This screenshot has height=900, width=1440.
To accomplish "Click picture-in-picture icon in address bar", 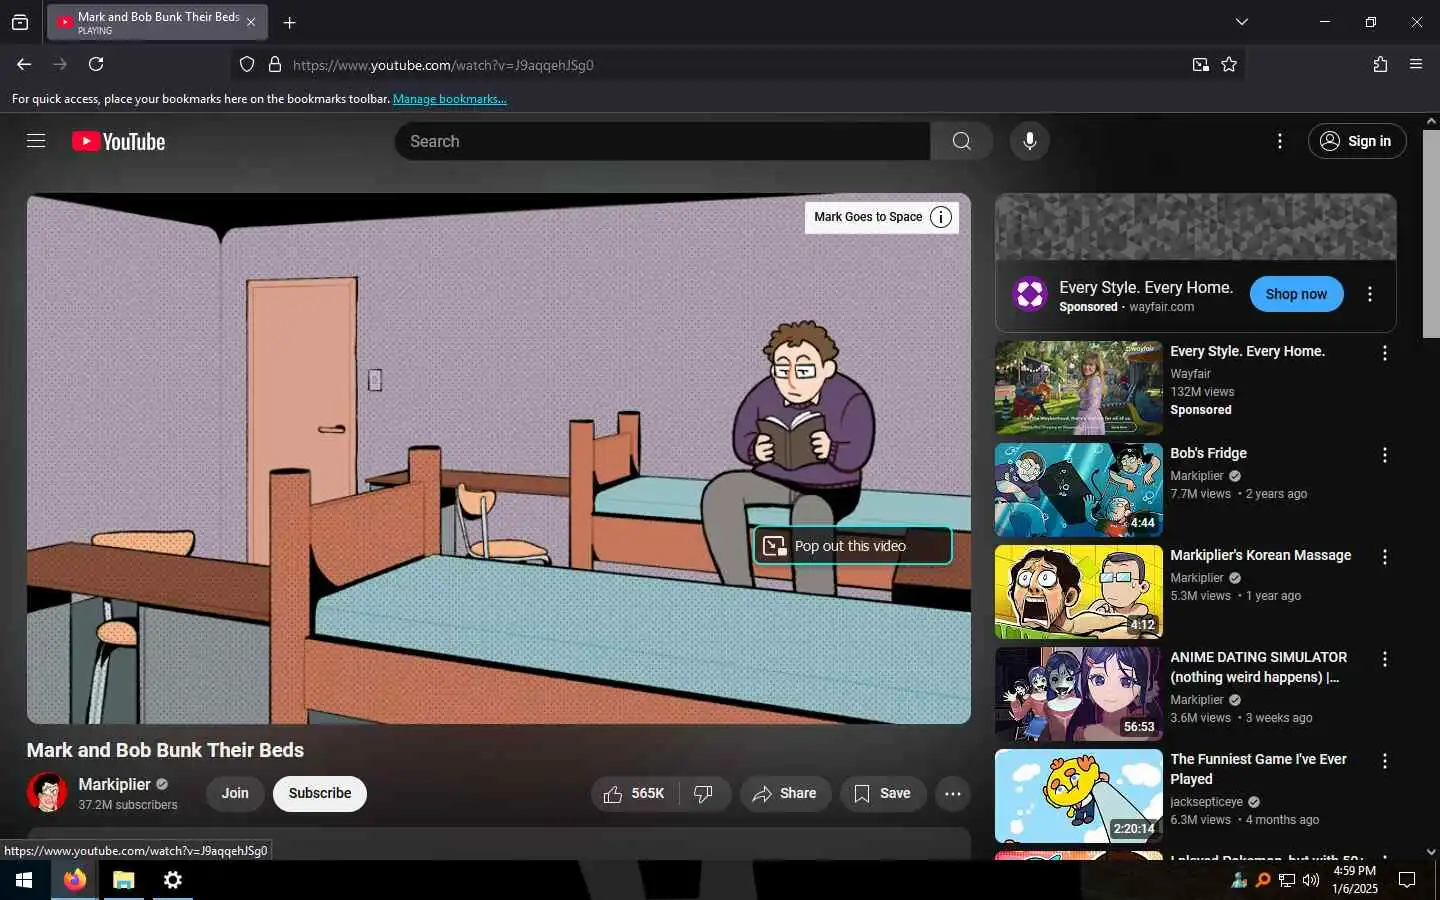I will [1200, 64].
